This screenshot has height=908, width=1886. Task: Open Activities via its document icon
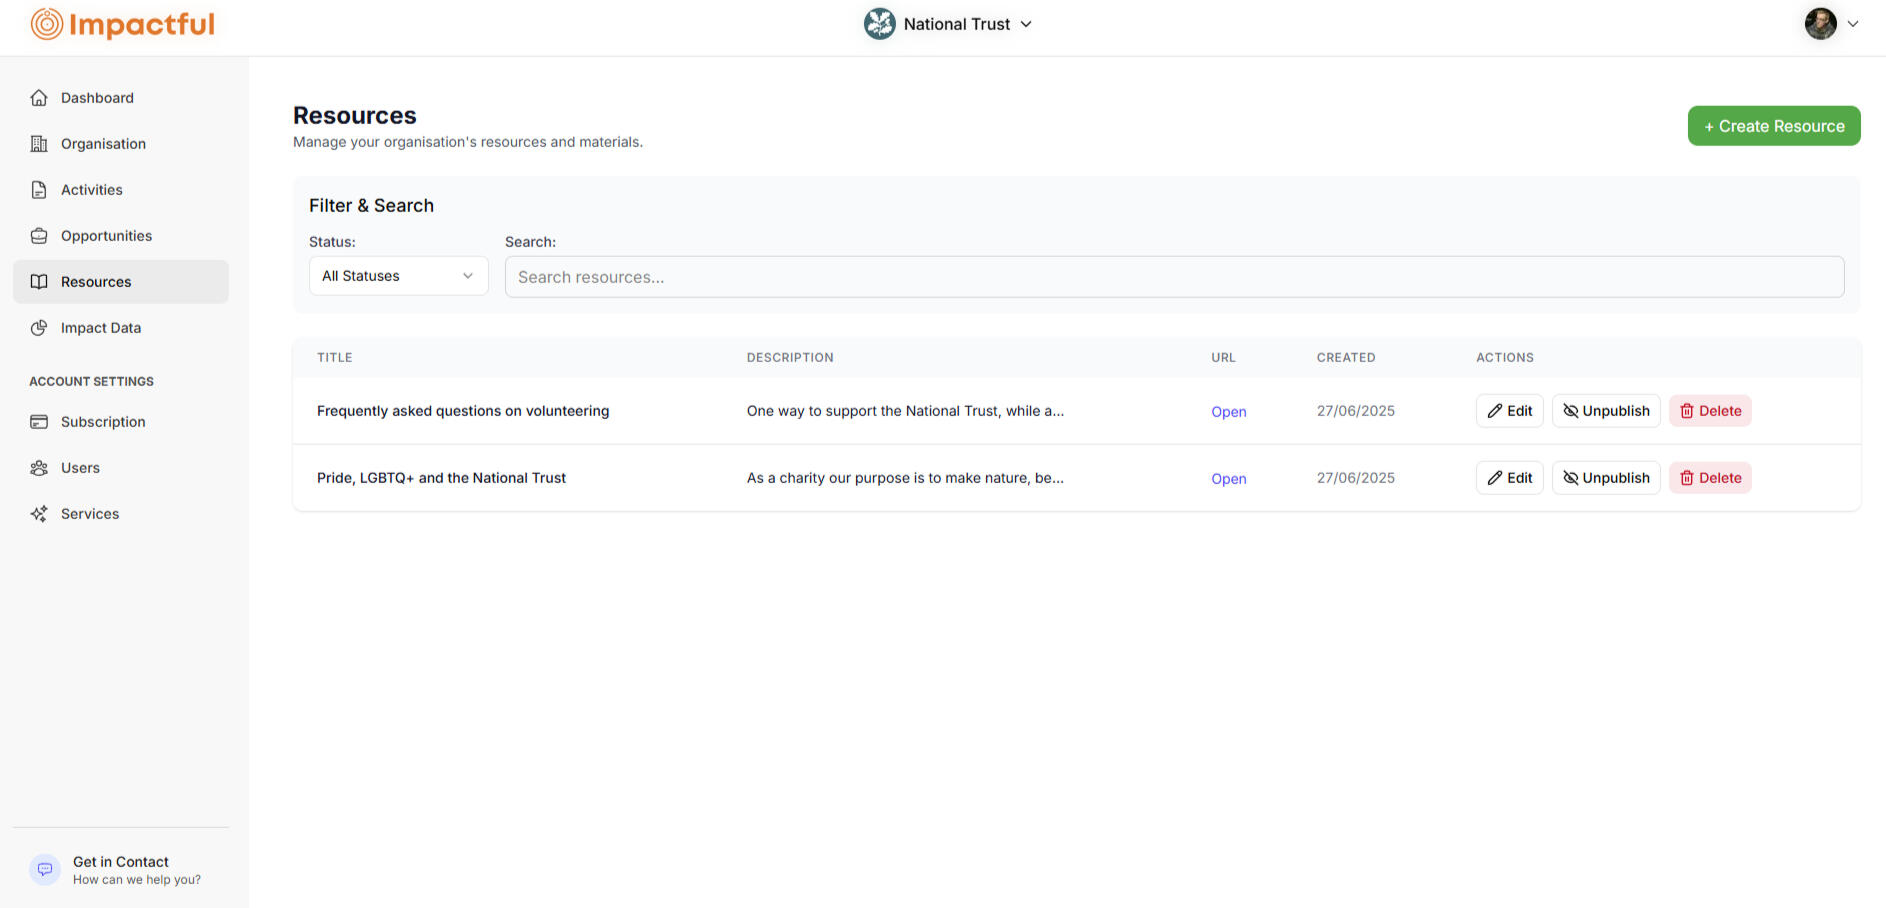tap(38, 189)
